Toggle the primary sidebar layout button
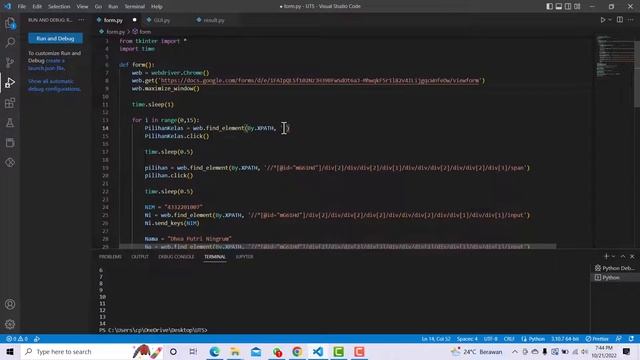 point(549,6)
